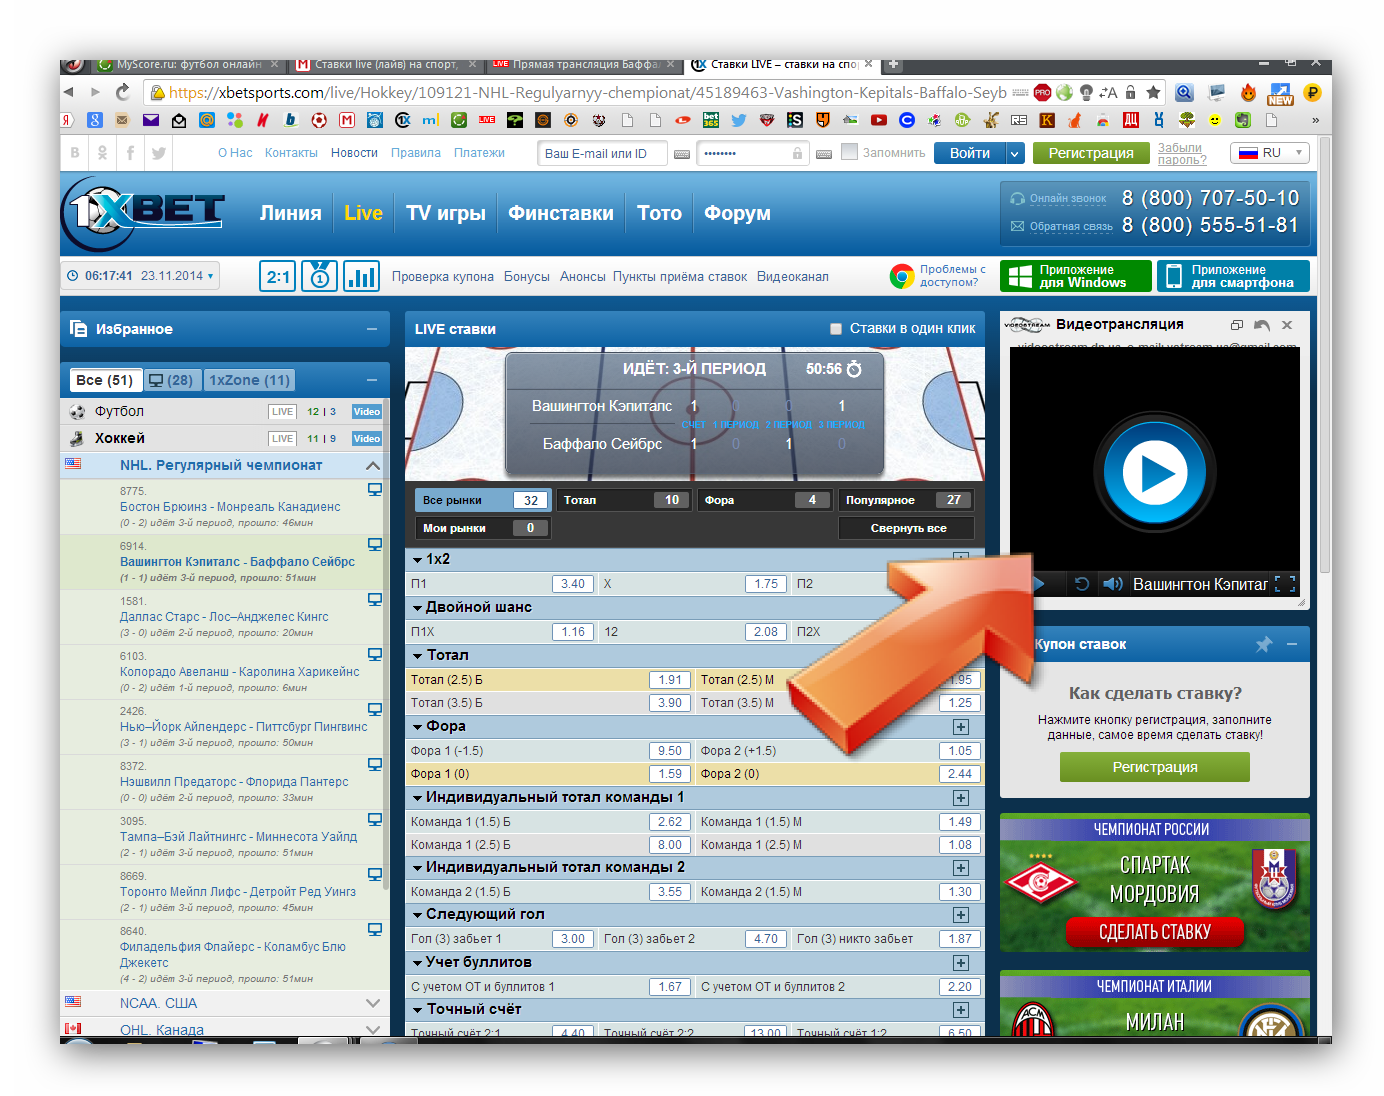Click the Odnoklassniki social icon
Image resolution: width=1384 pixels, height=1096 pixels.
click(102, 153)
